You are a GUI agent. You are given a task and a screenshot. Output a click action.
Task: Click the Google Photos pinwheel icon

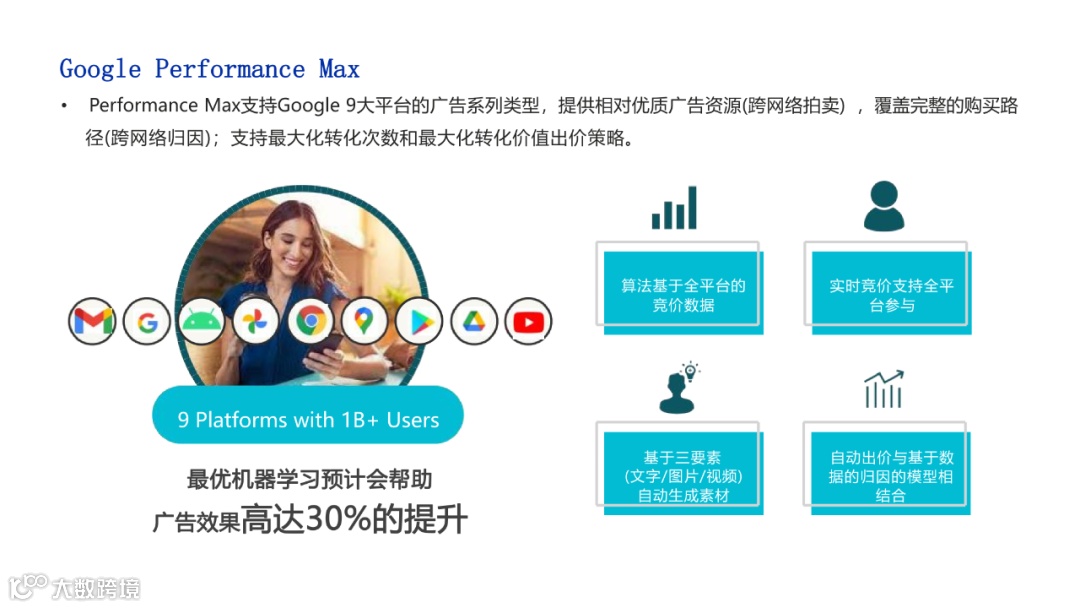pyautogui.click(x=256, y=322)
